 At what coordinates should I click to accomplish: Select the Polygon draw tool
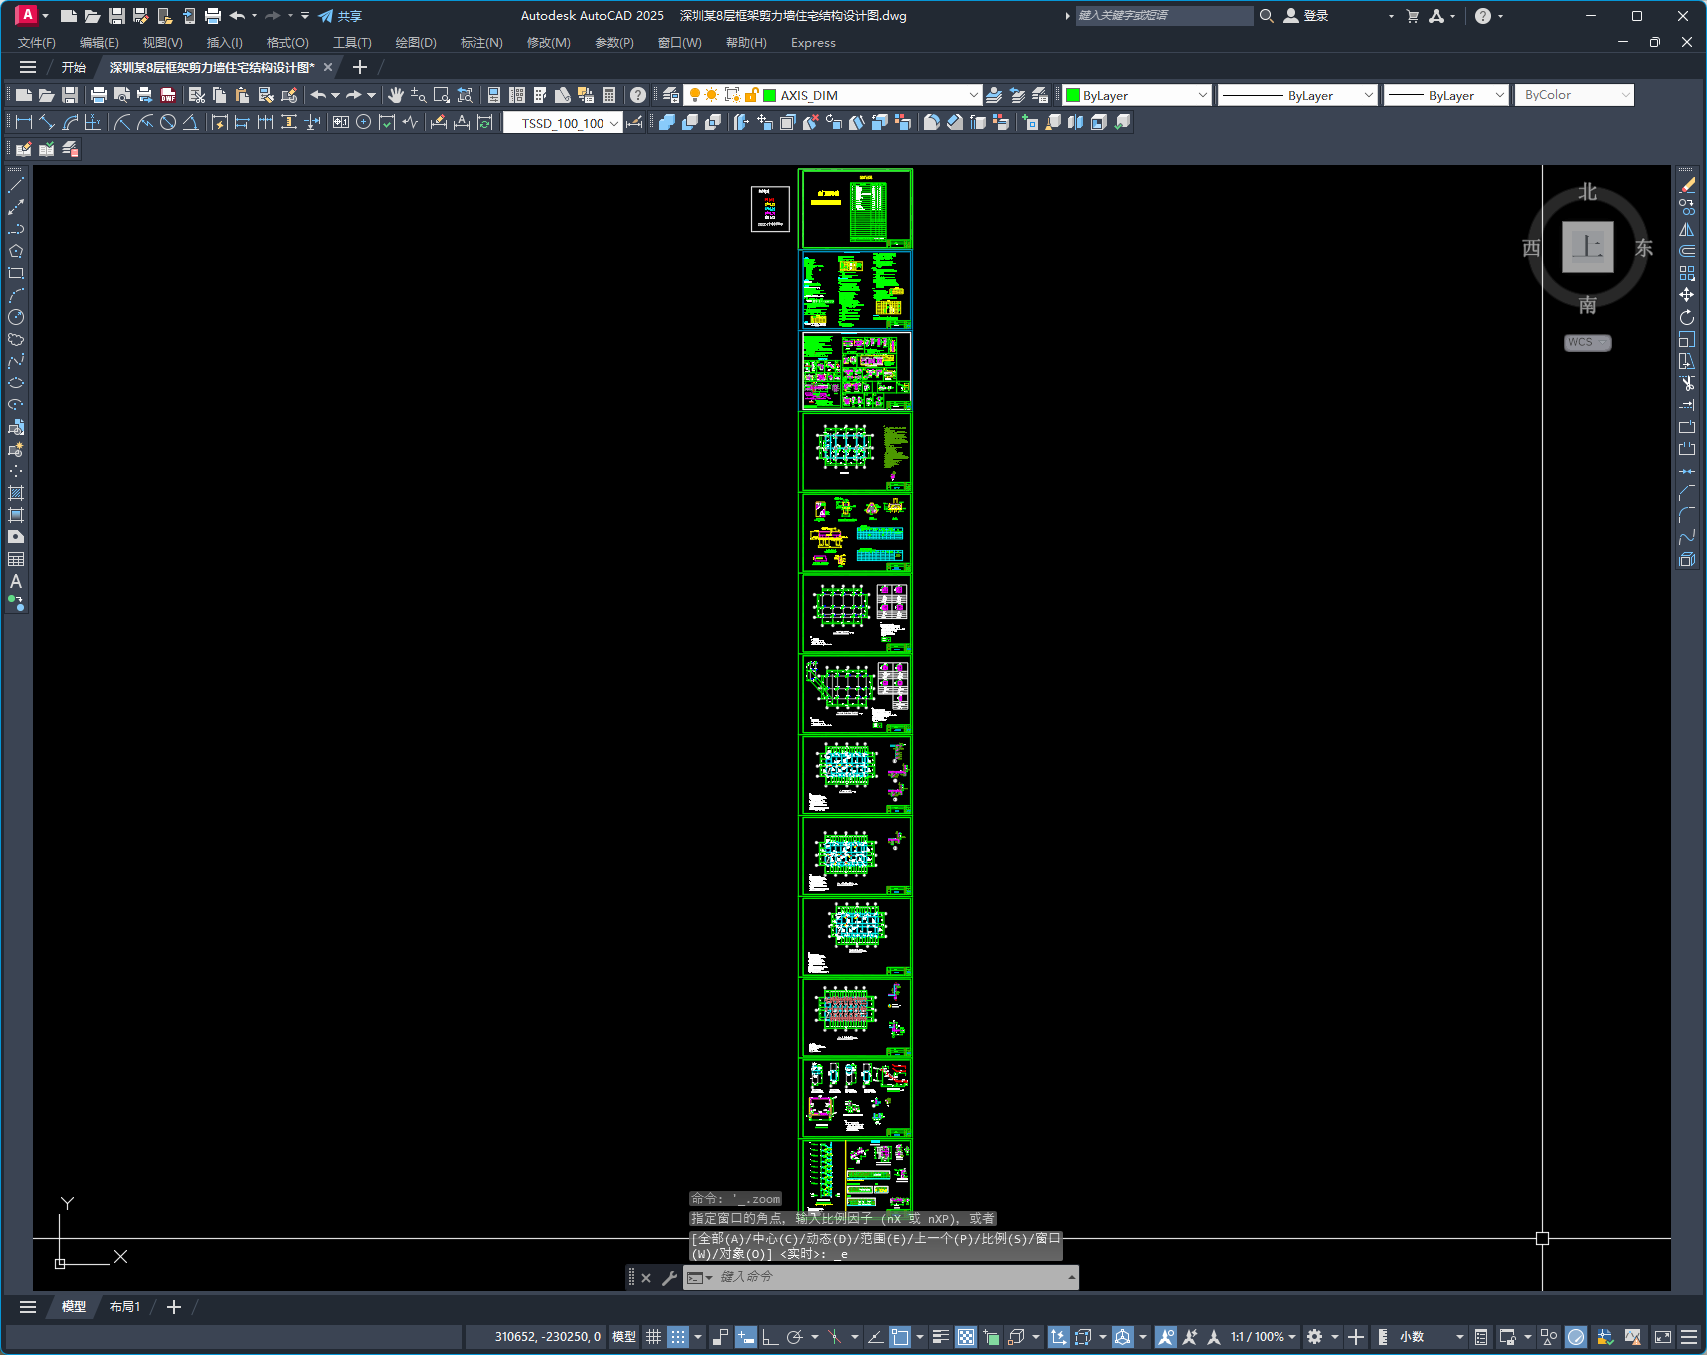click(16, 251)
